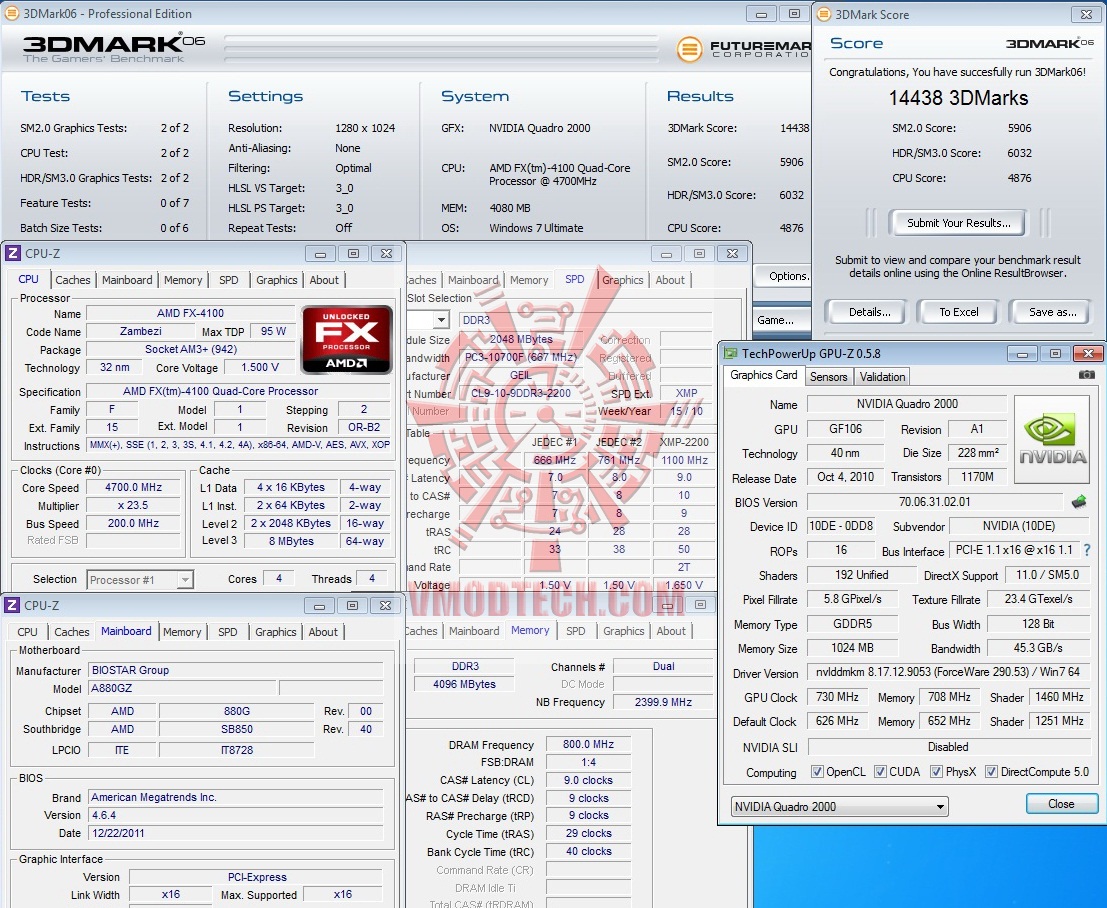Click the Driver Version field in GPU-Z
The width and height of the screenshot is (1107, 908).
(947, 671)
